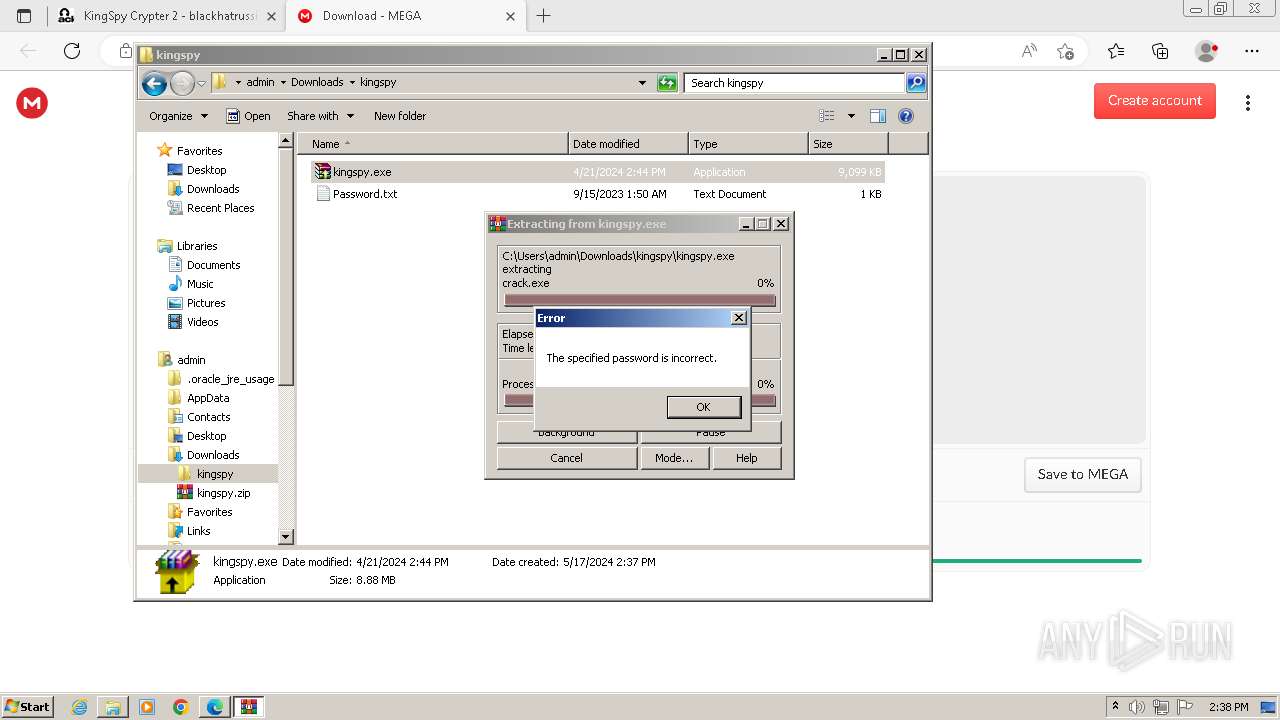This screenshot has height=720, width=1280.
Task: Open recent locations dropdown beside the navigation arrows
Action: click(x=201, y=83)
